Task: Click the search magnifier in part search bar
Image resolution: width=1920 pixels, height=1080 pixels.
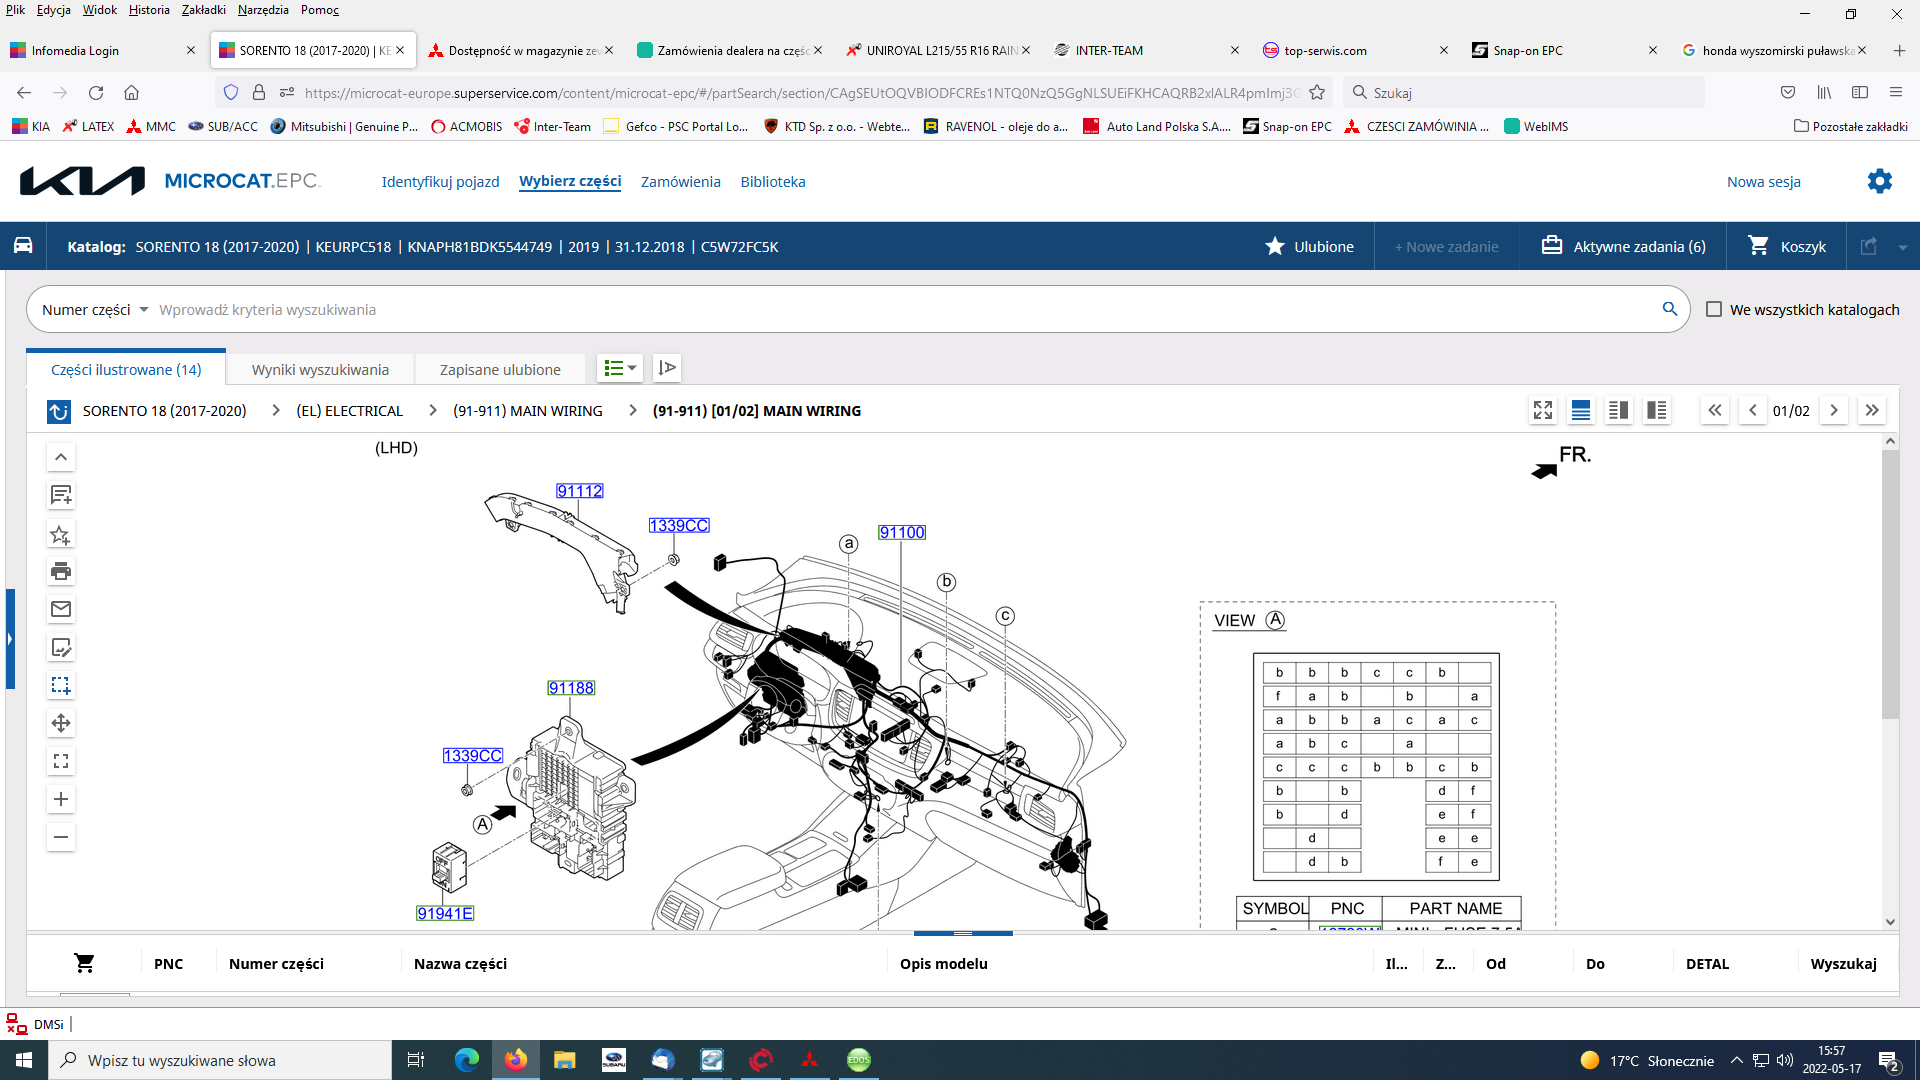Action: [x=1669, y=309]
